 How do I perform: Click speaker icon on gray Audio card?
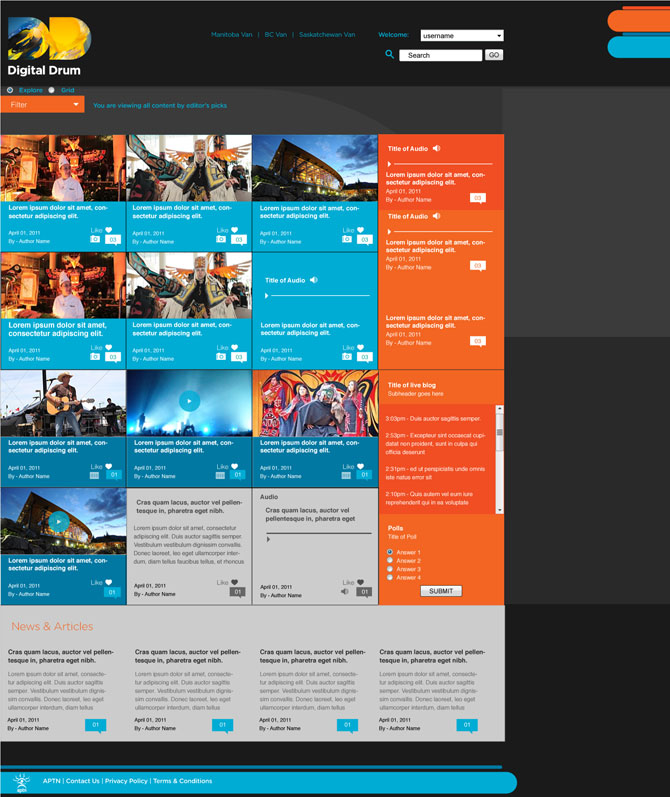(345, 592)
